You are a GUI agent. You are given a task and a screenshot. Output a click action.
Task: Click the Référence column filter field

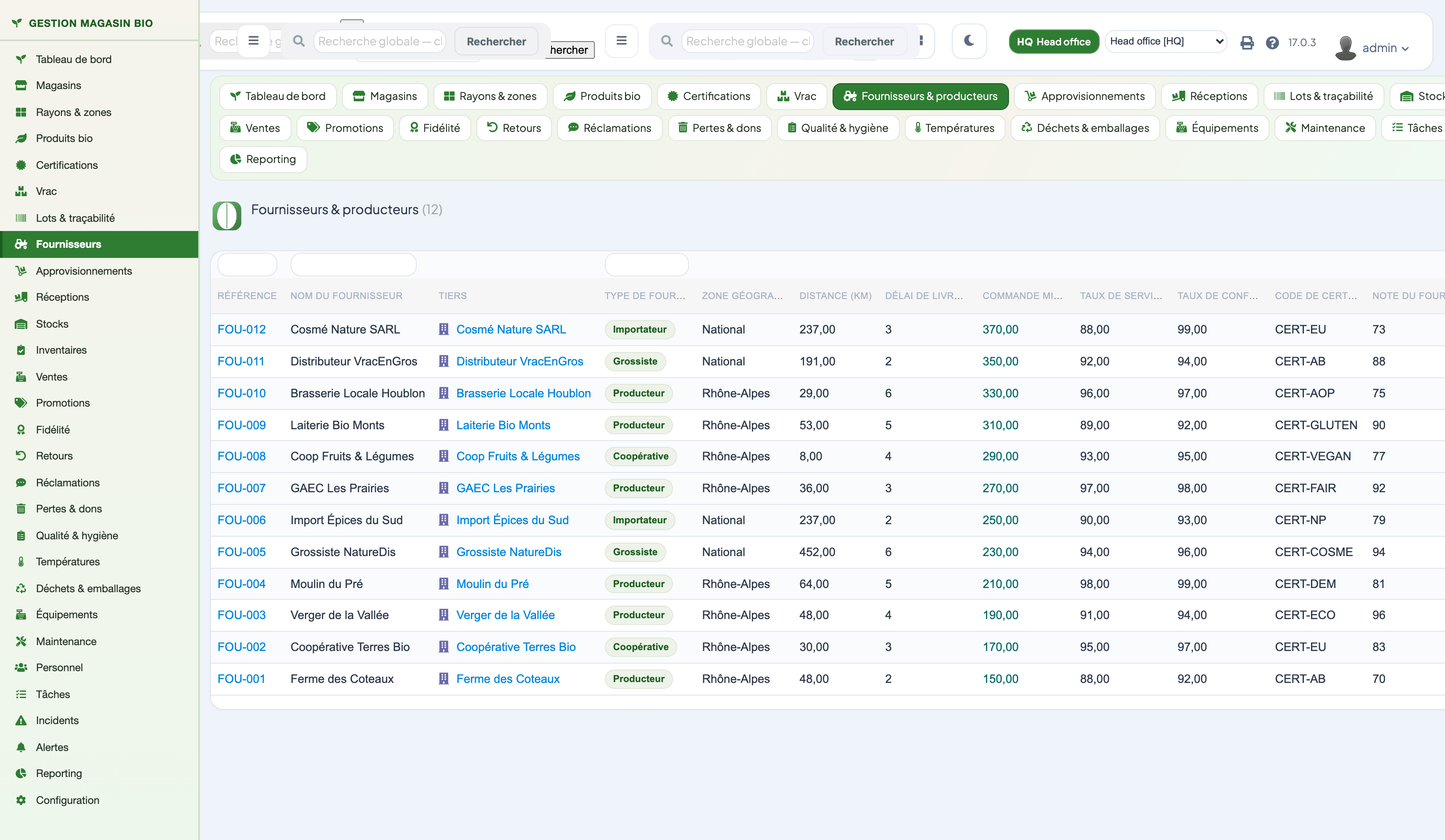tap(247, 265)
